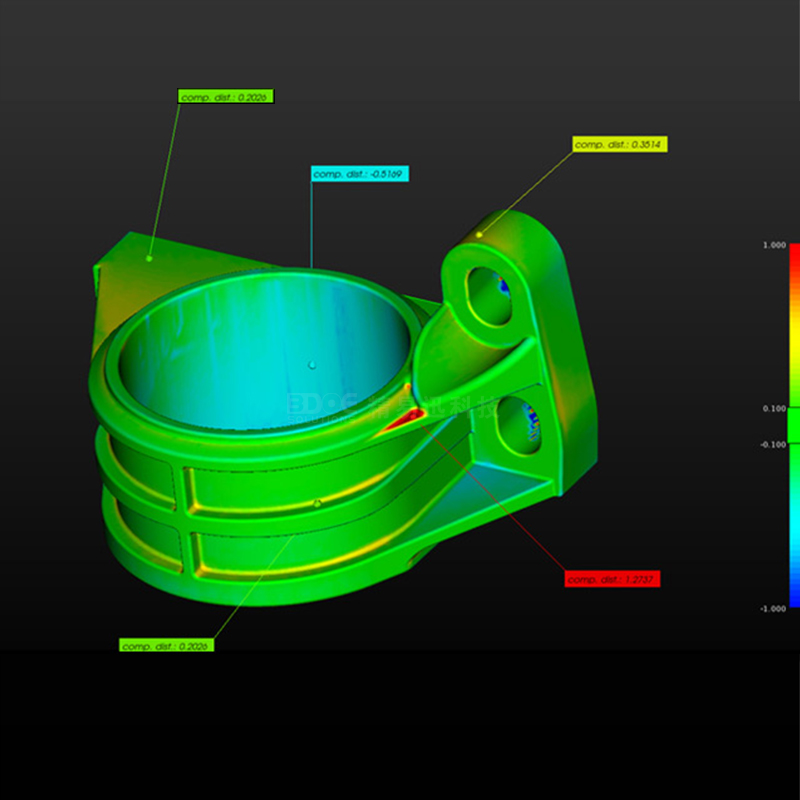Click the center point inside the cyan cylinder

pos(312,365)
